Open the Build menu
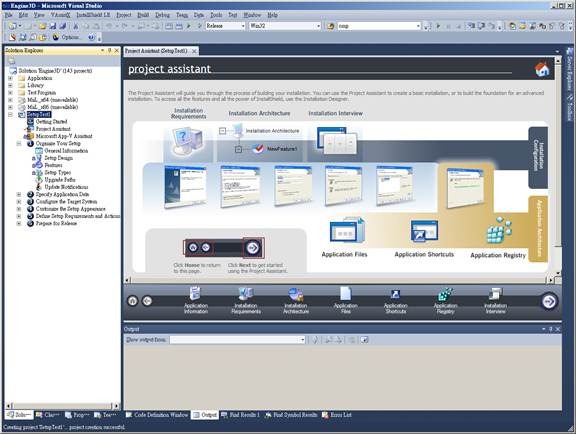The width and height of the screenshot is (576, 434). coord(143,15)
